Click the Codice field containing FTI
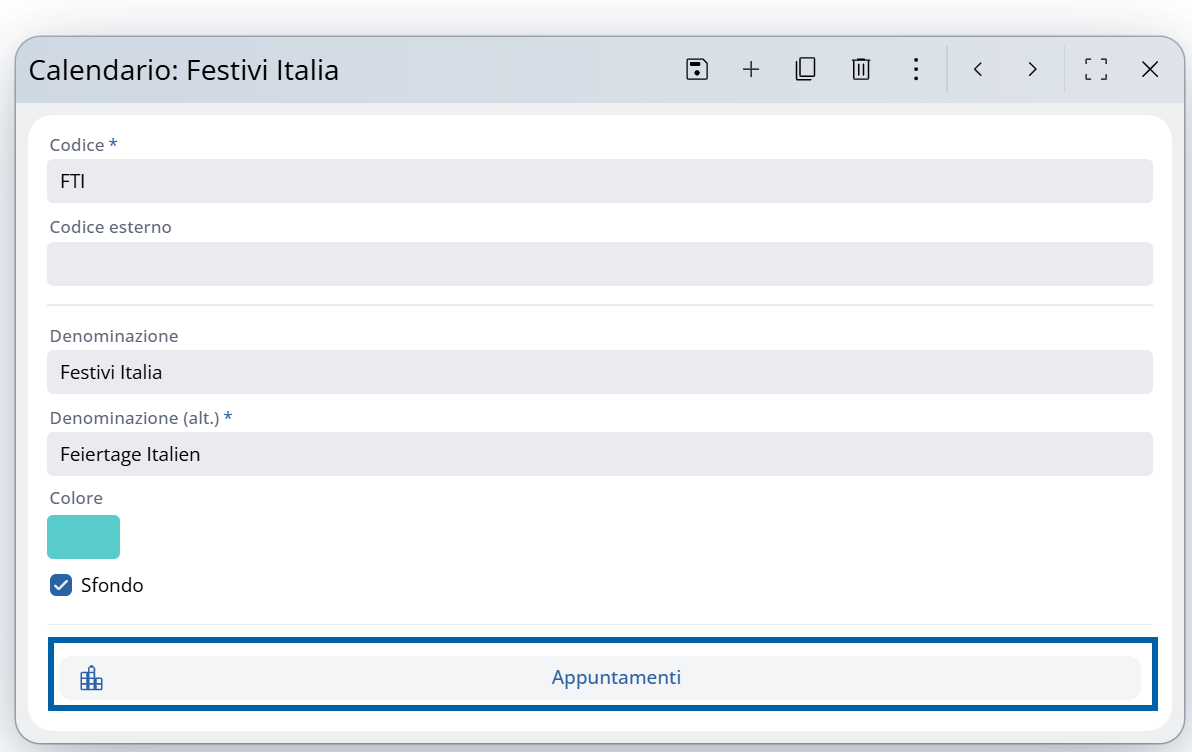1192x752 pixels. pyautogui.click(x=600, y=181)
